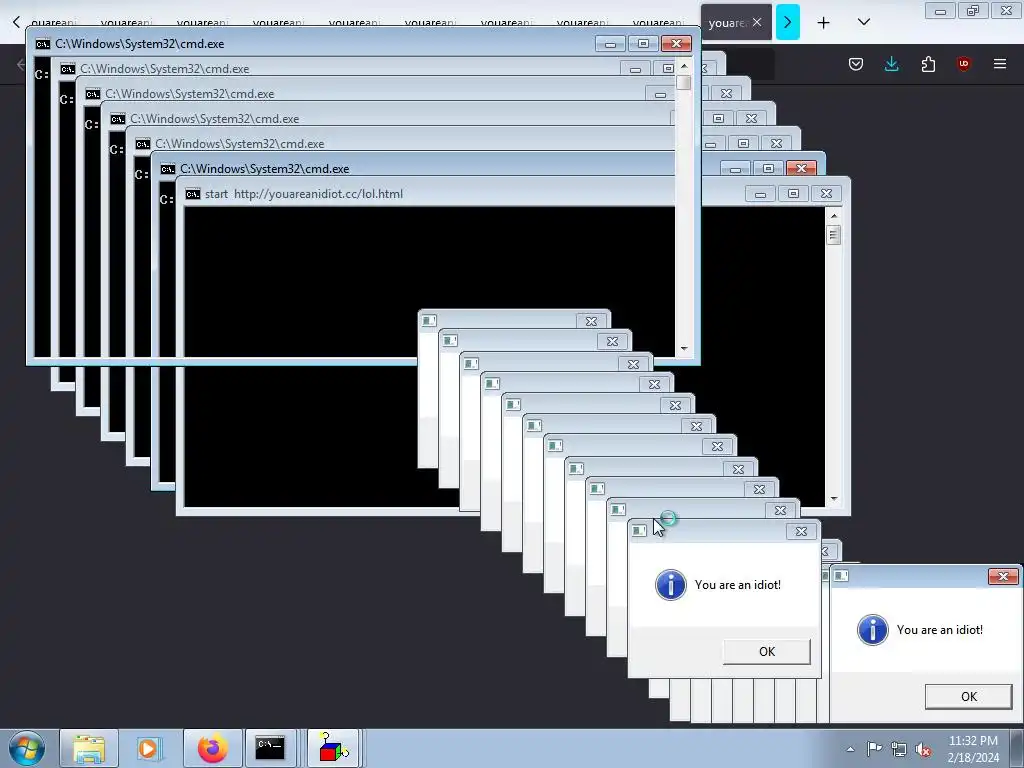
Task: Click the scroll-tabs-left arrow in Firefox
Action: point(16,22)
